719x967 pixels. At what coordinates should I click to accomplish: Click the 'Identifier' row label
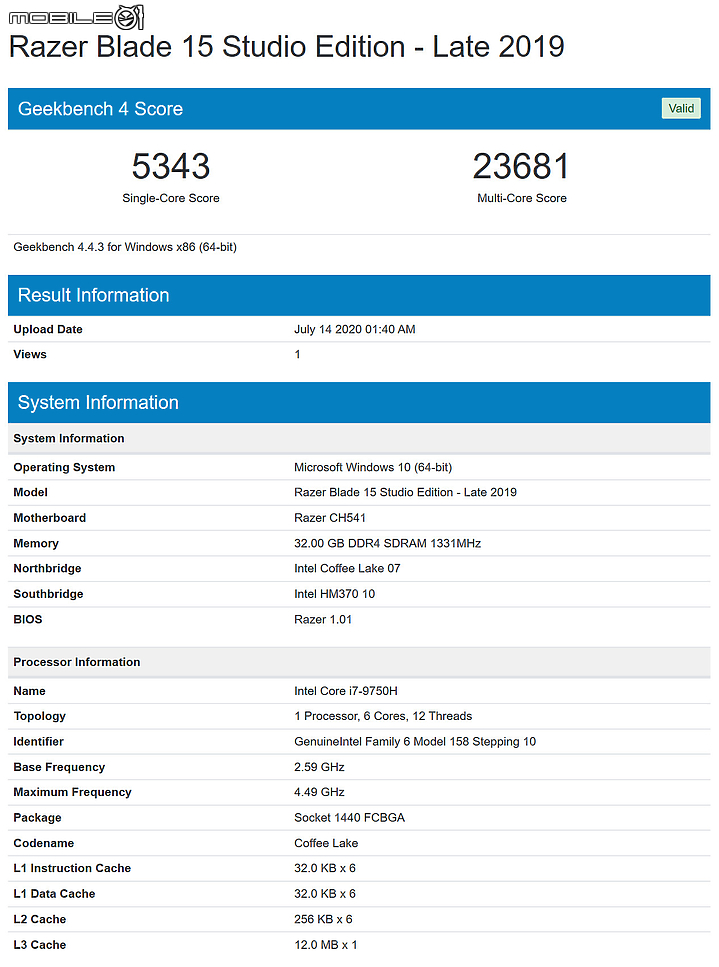39,742
